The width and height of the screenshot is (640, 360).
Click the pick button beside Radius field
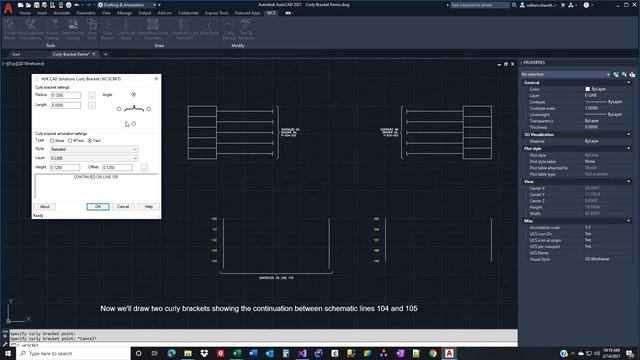pyautogui.click(x=92, y=95)
